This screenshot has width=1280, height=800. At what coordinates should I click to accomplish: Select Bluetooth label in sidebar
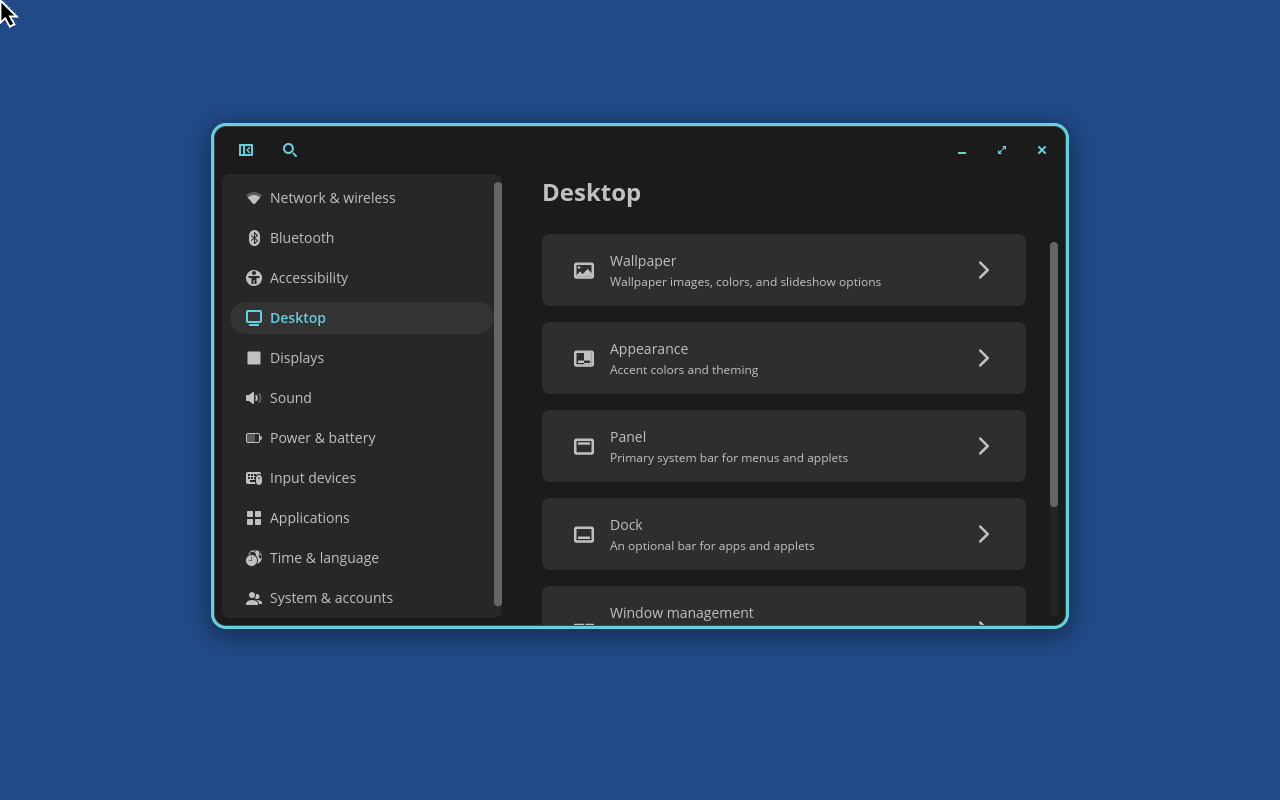click(x=302, y=238)
